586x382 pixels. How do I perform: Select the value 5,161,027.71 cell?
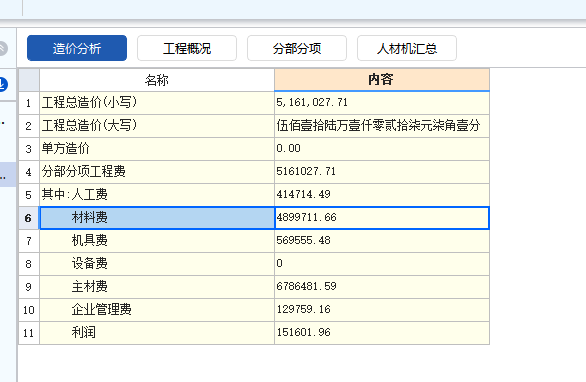(382, 103)
